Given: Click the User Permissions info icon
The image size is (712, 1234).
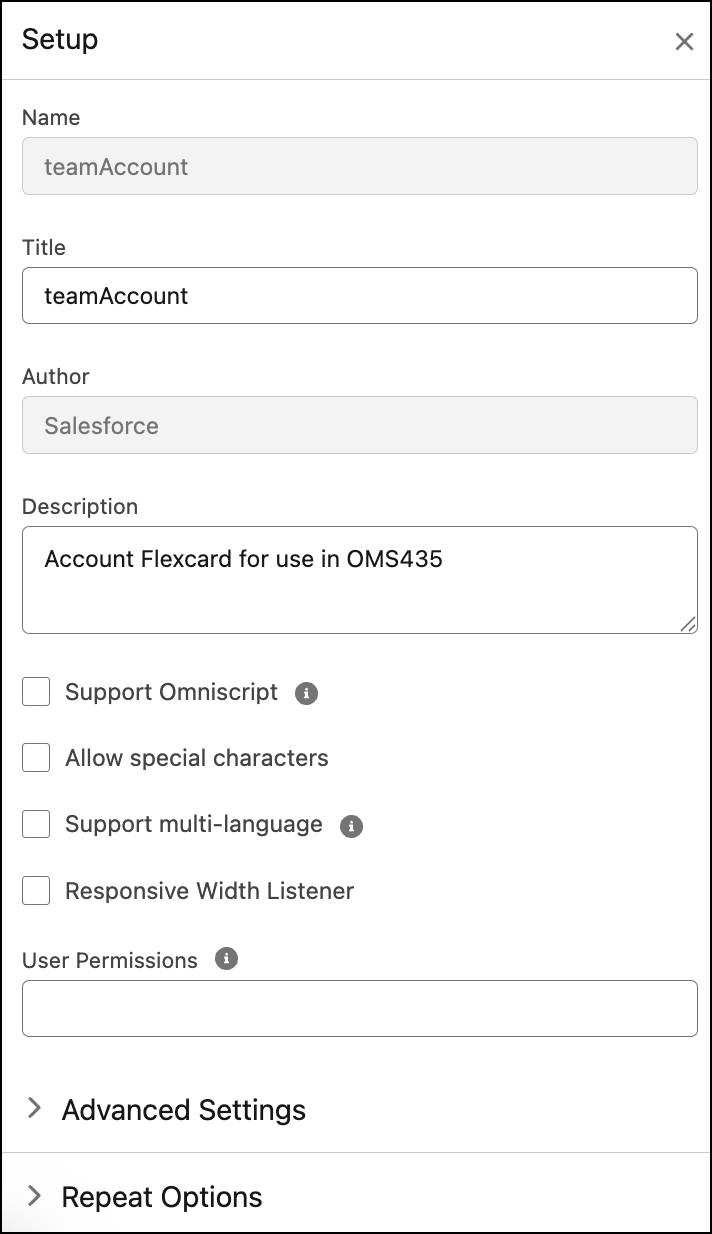Looking at the screenshot, I should [226, 959].
